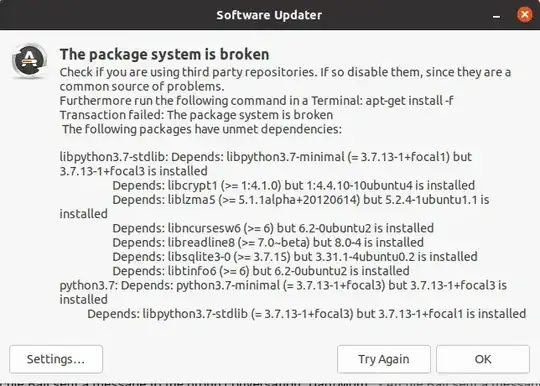This screenshot has height=386, width=540.
Task: Click the libtinfo6 dependency line
Action: pos(261,271)
